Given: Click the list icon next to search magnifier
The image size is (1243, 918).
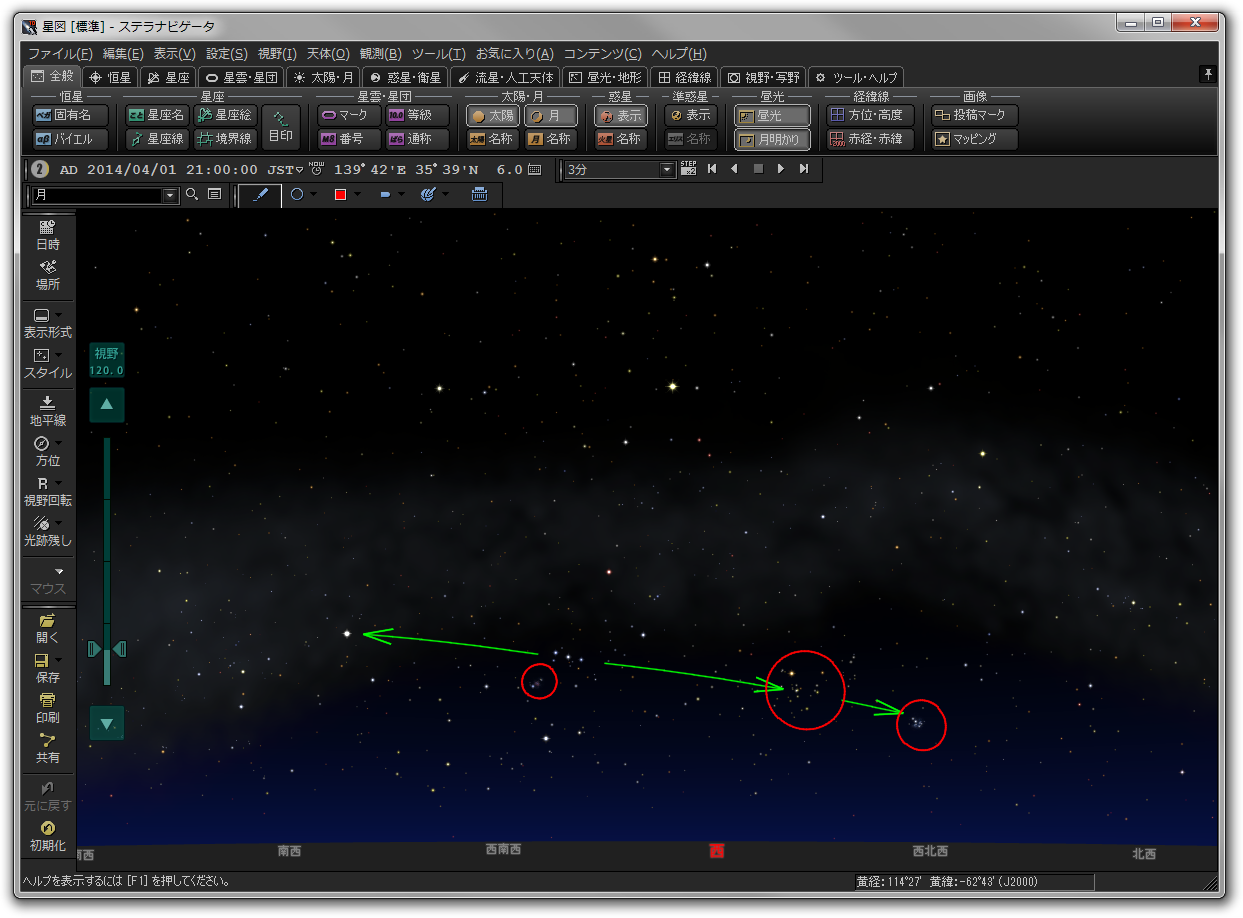Looking at the screenshot, I should (214, 195).
